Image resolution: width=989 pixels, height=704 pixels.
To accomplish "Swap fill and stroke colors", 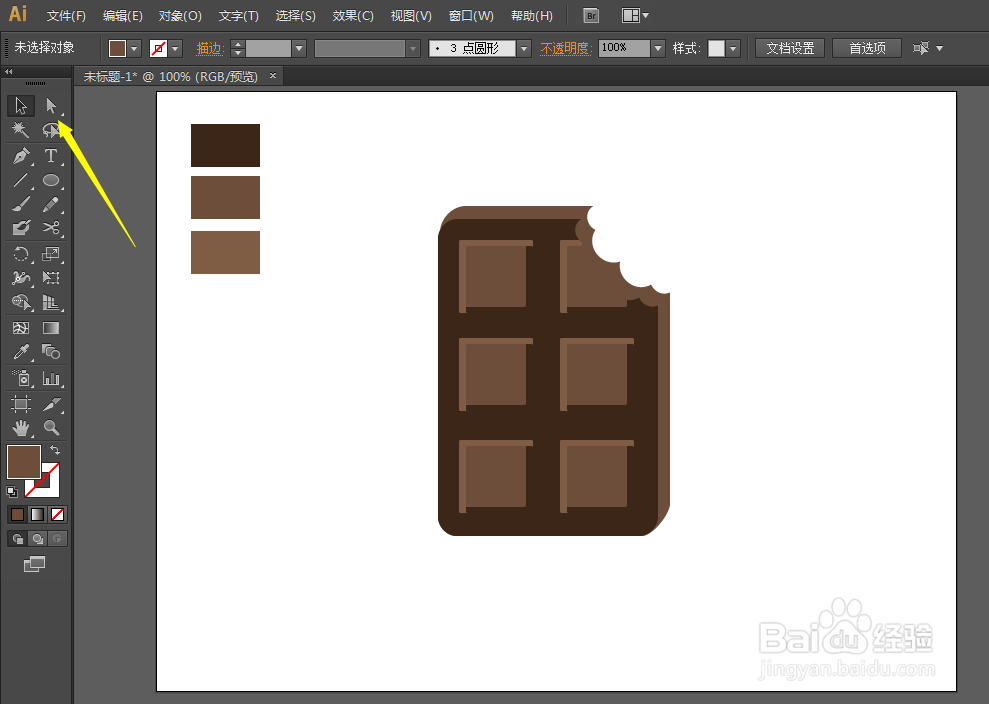I will (56, 450).
